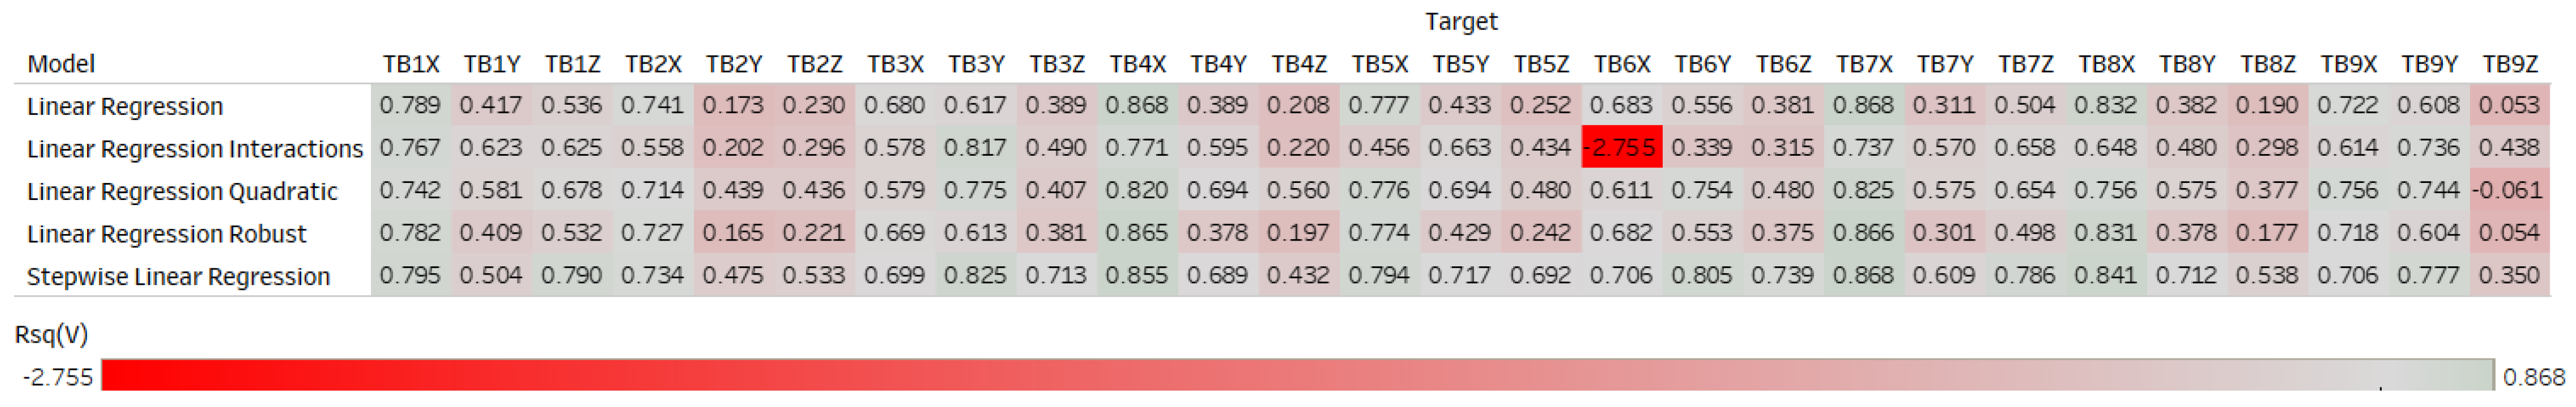Select the Model column header

[x=61, y=64]
